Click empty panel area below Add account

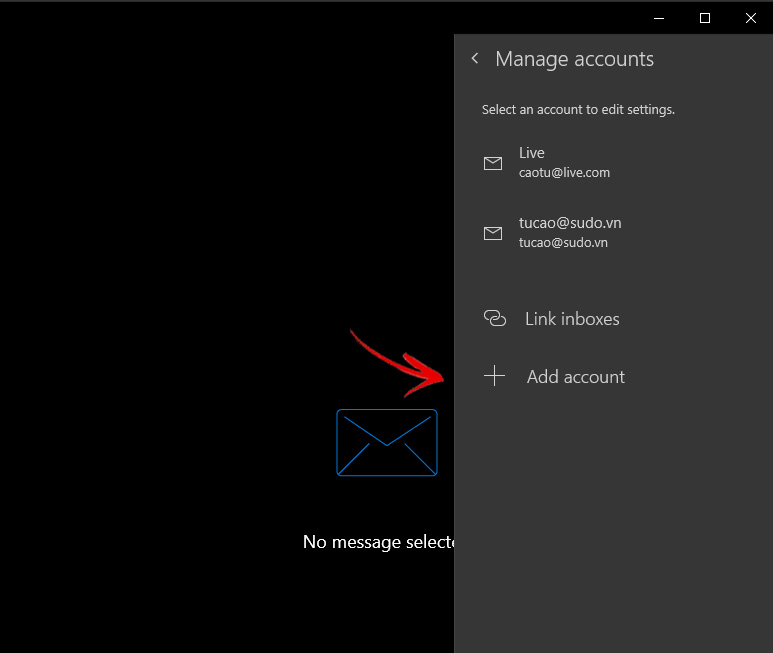[x=612, y=520]
